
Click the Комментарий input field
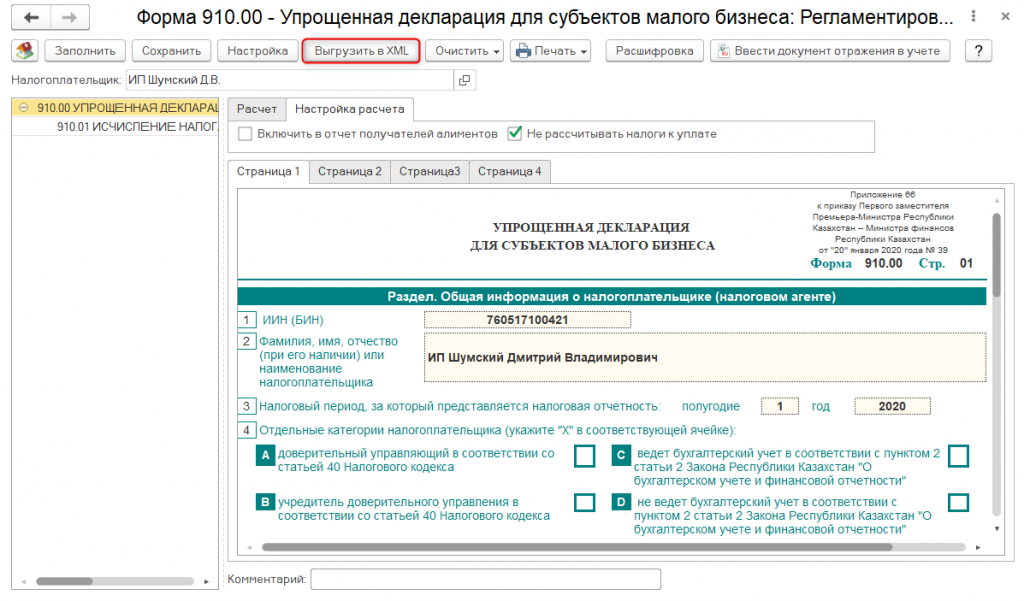tap(485, 579)
